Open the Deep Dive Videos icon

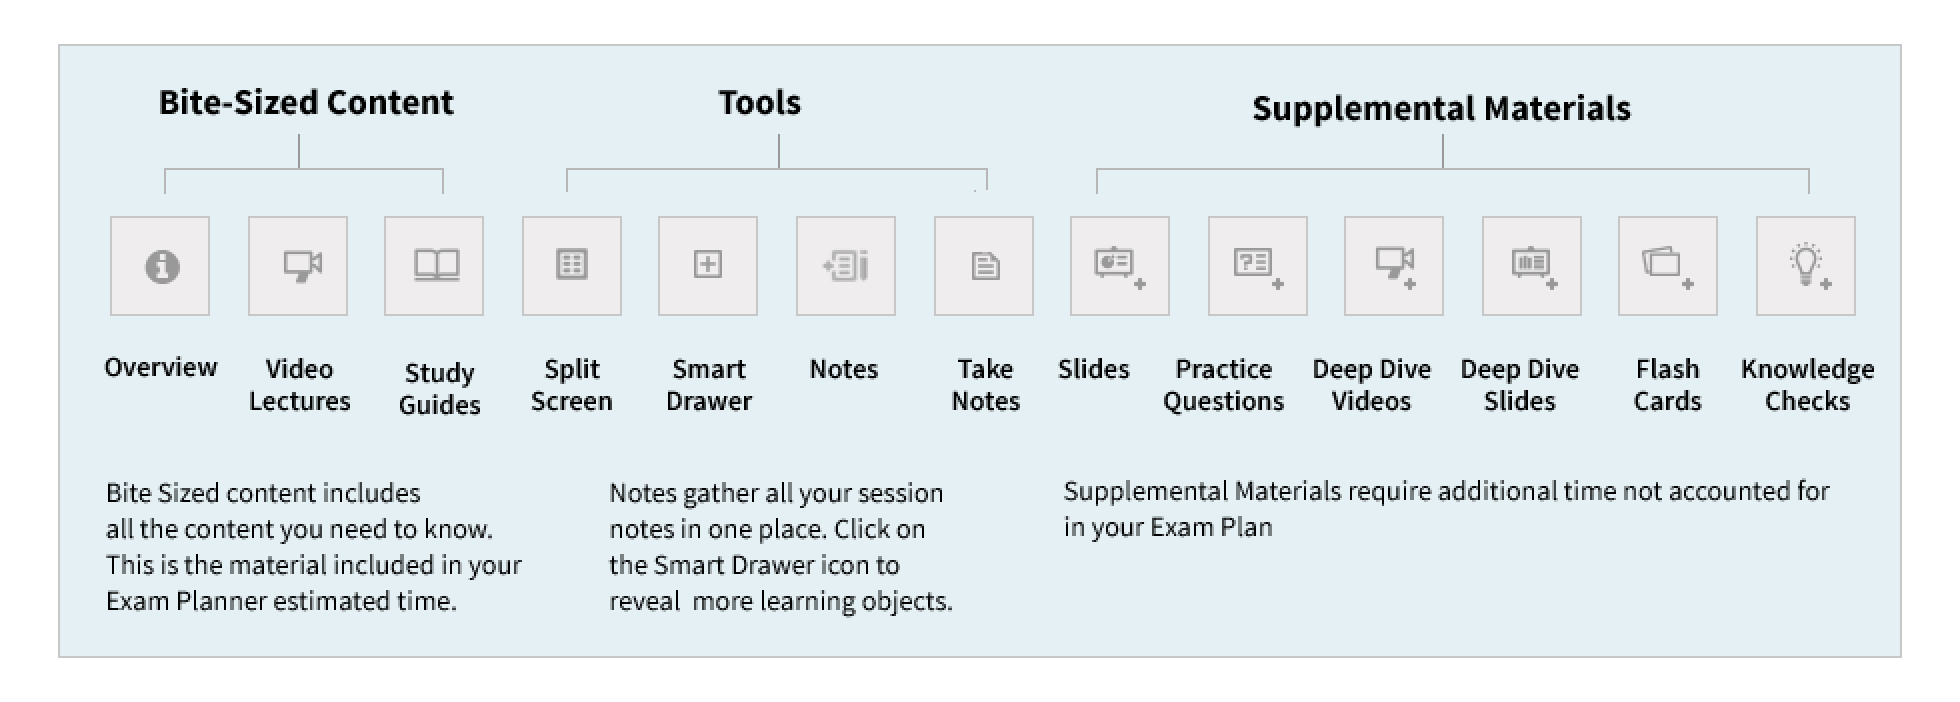[x=1394, y=266]
